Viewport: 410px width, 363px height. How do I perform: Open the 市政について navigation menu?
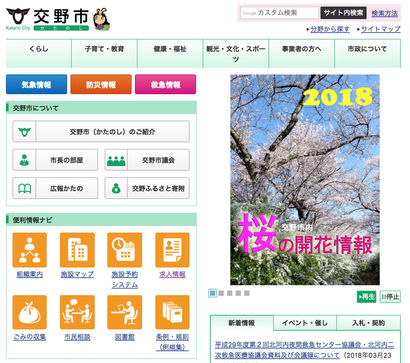coord(367,54)
